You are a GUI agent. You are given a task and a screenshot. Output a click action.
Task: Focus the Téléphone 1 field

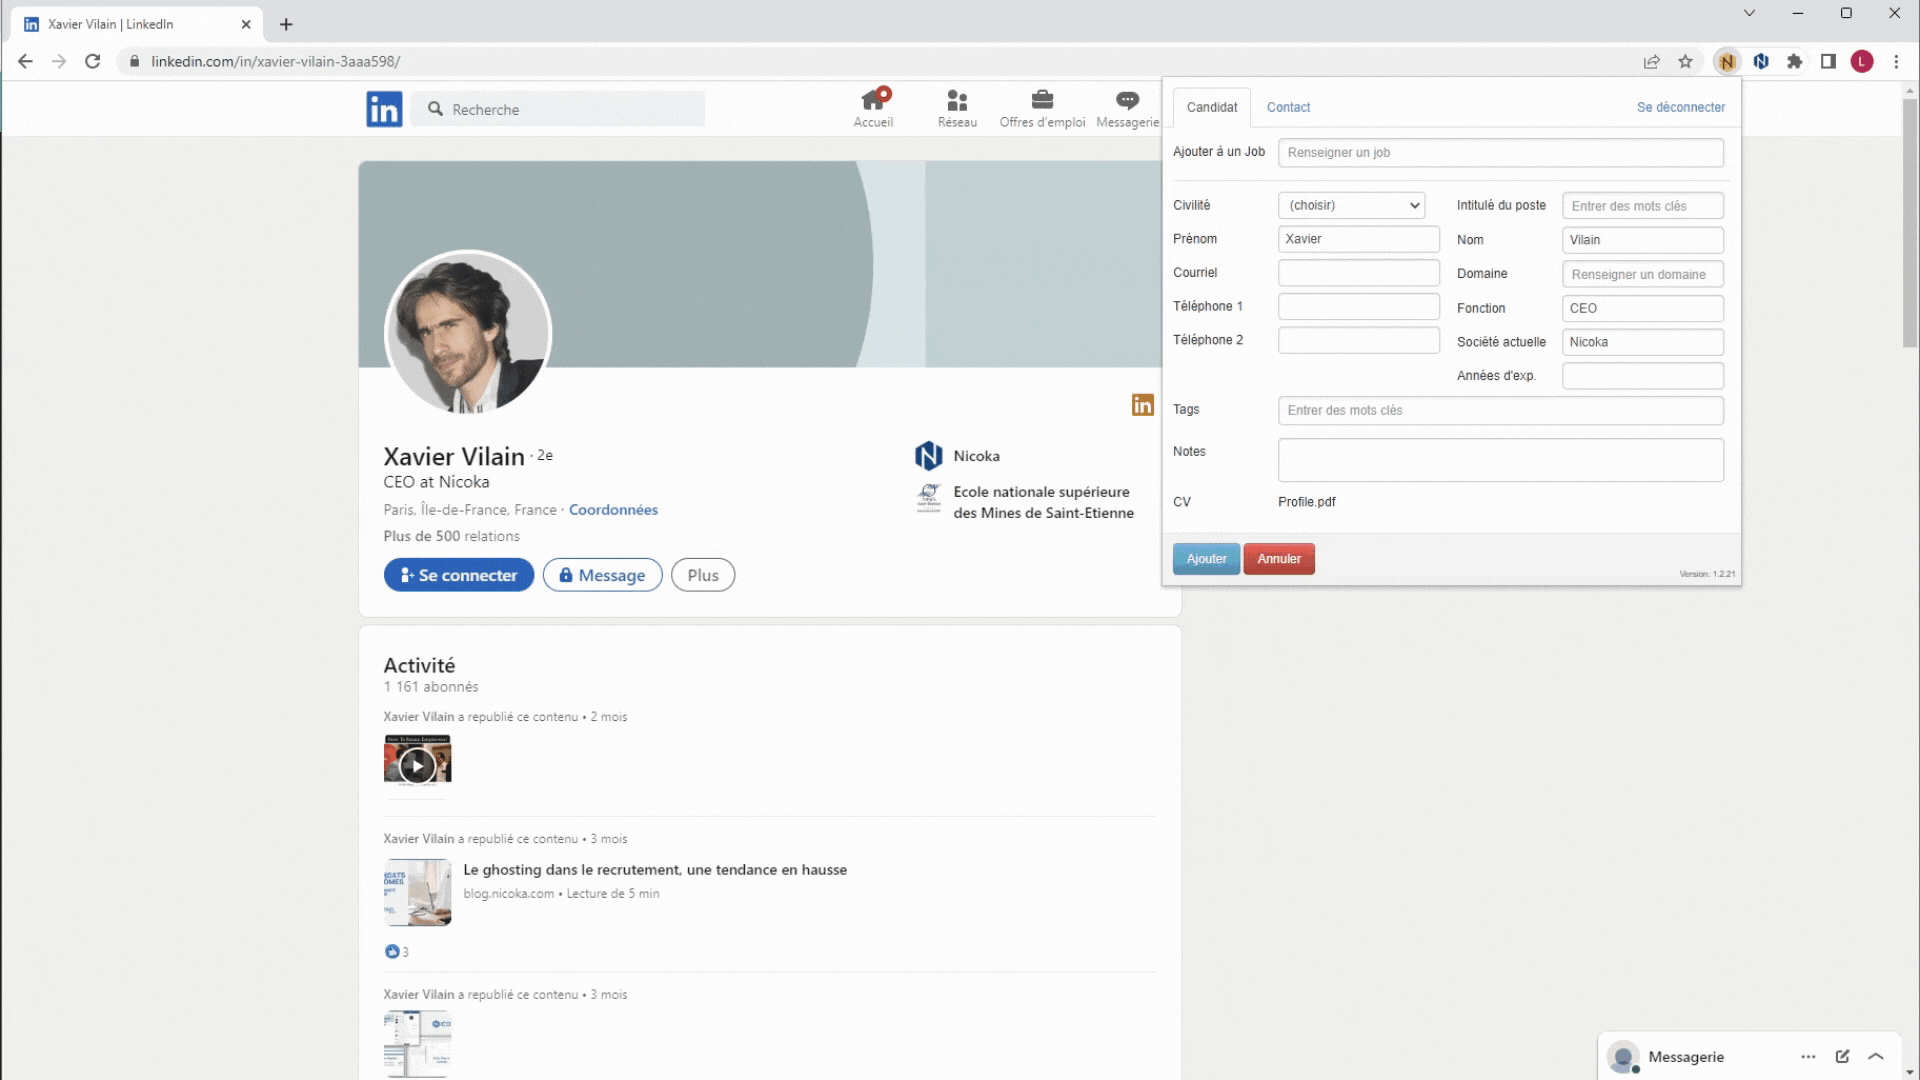(x=1358, y=307)
